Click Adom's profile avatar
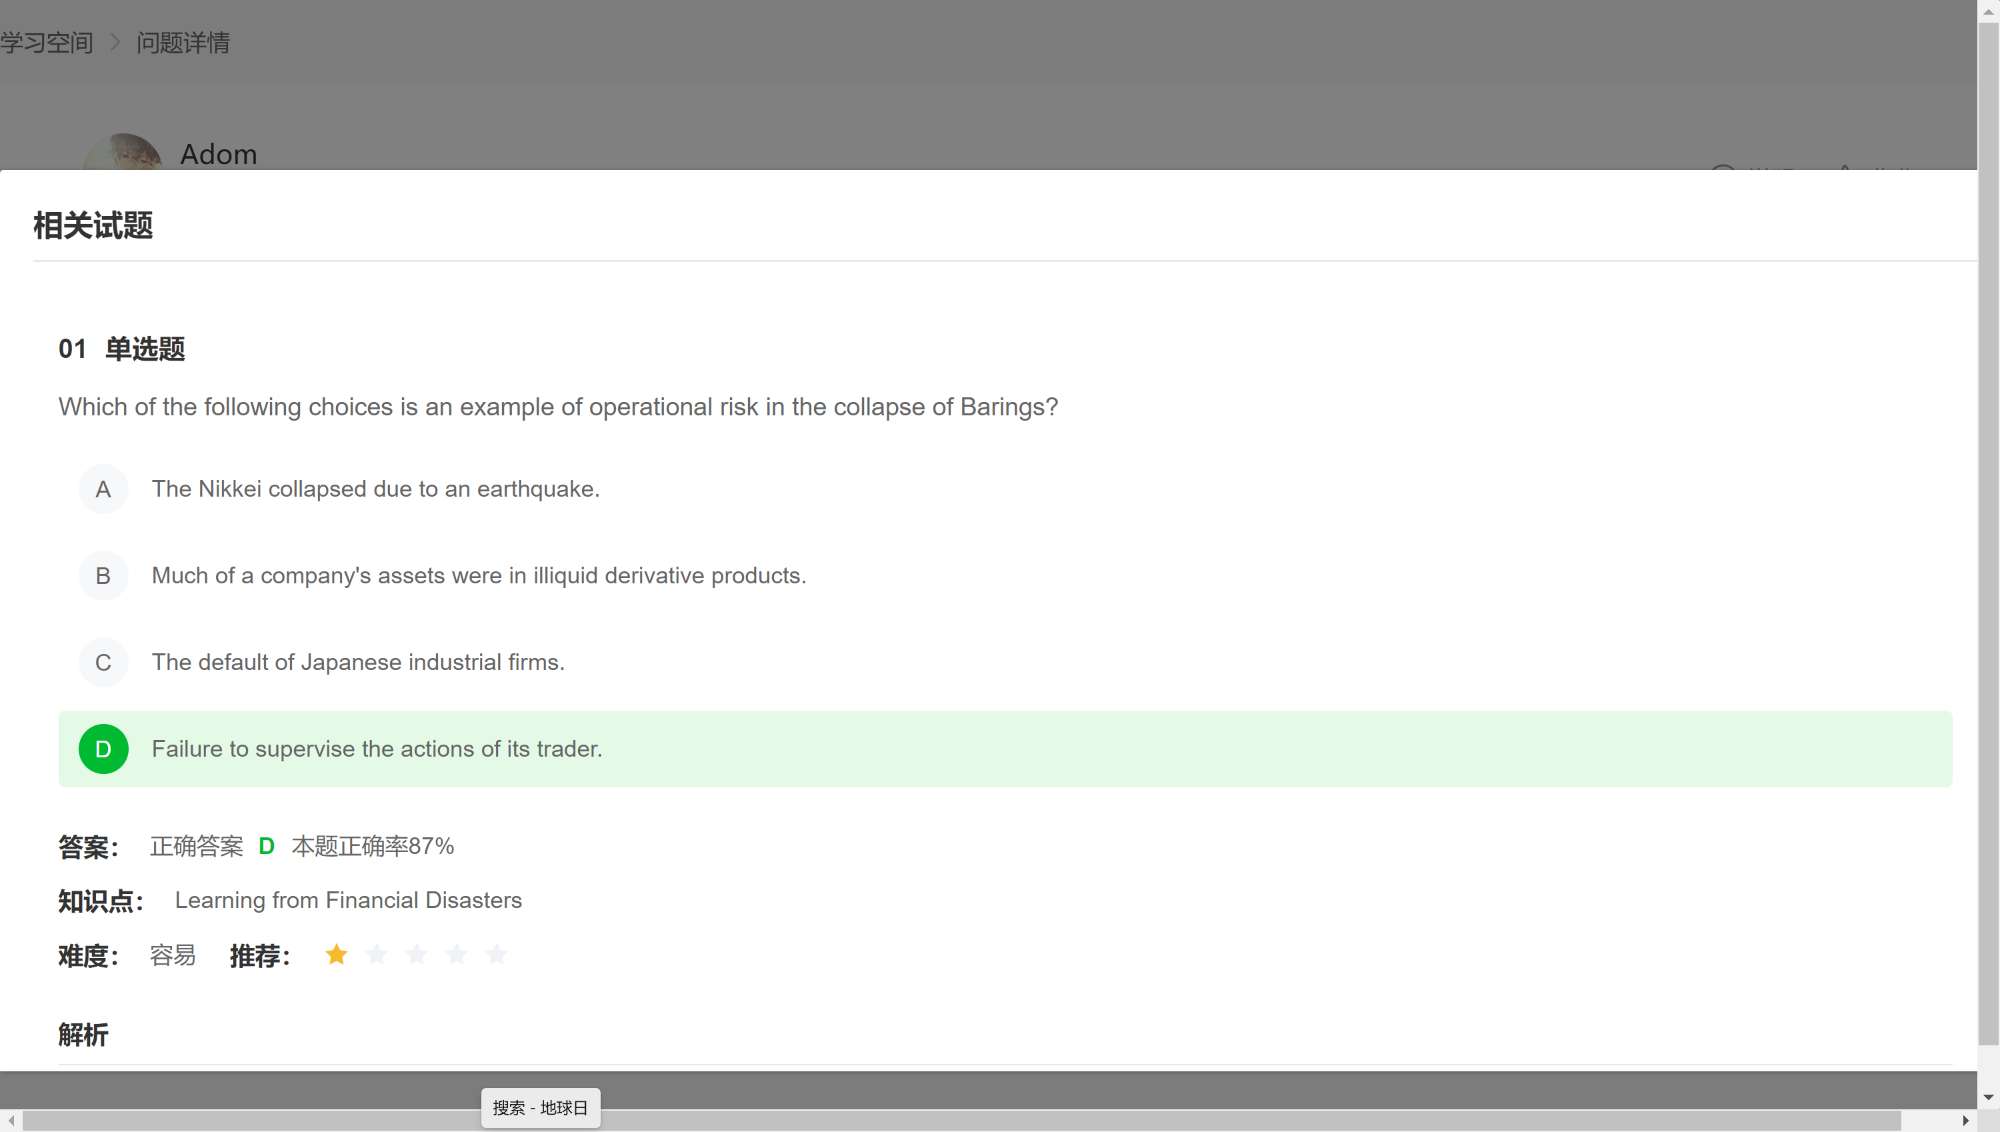 [x=123, y=153]
